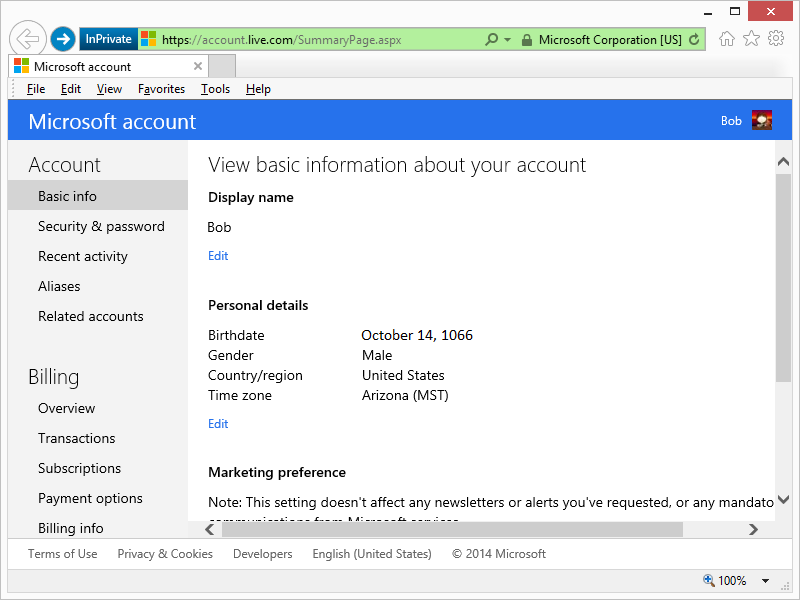Open the zoom level dropdown arrow

point(765,581)
